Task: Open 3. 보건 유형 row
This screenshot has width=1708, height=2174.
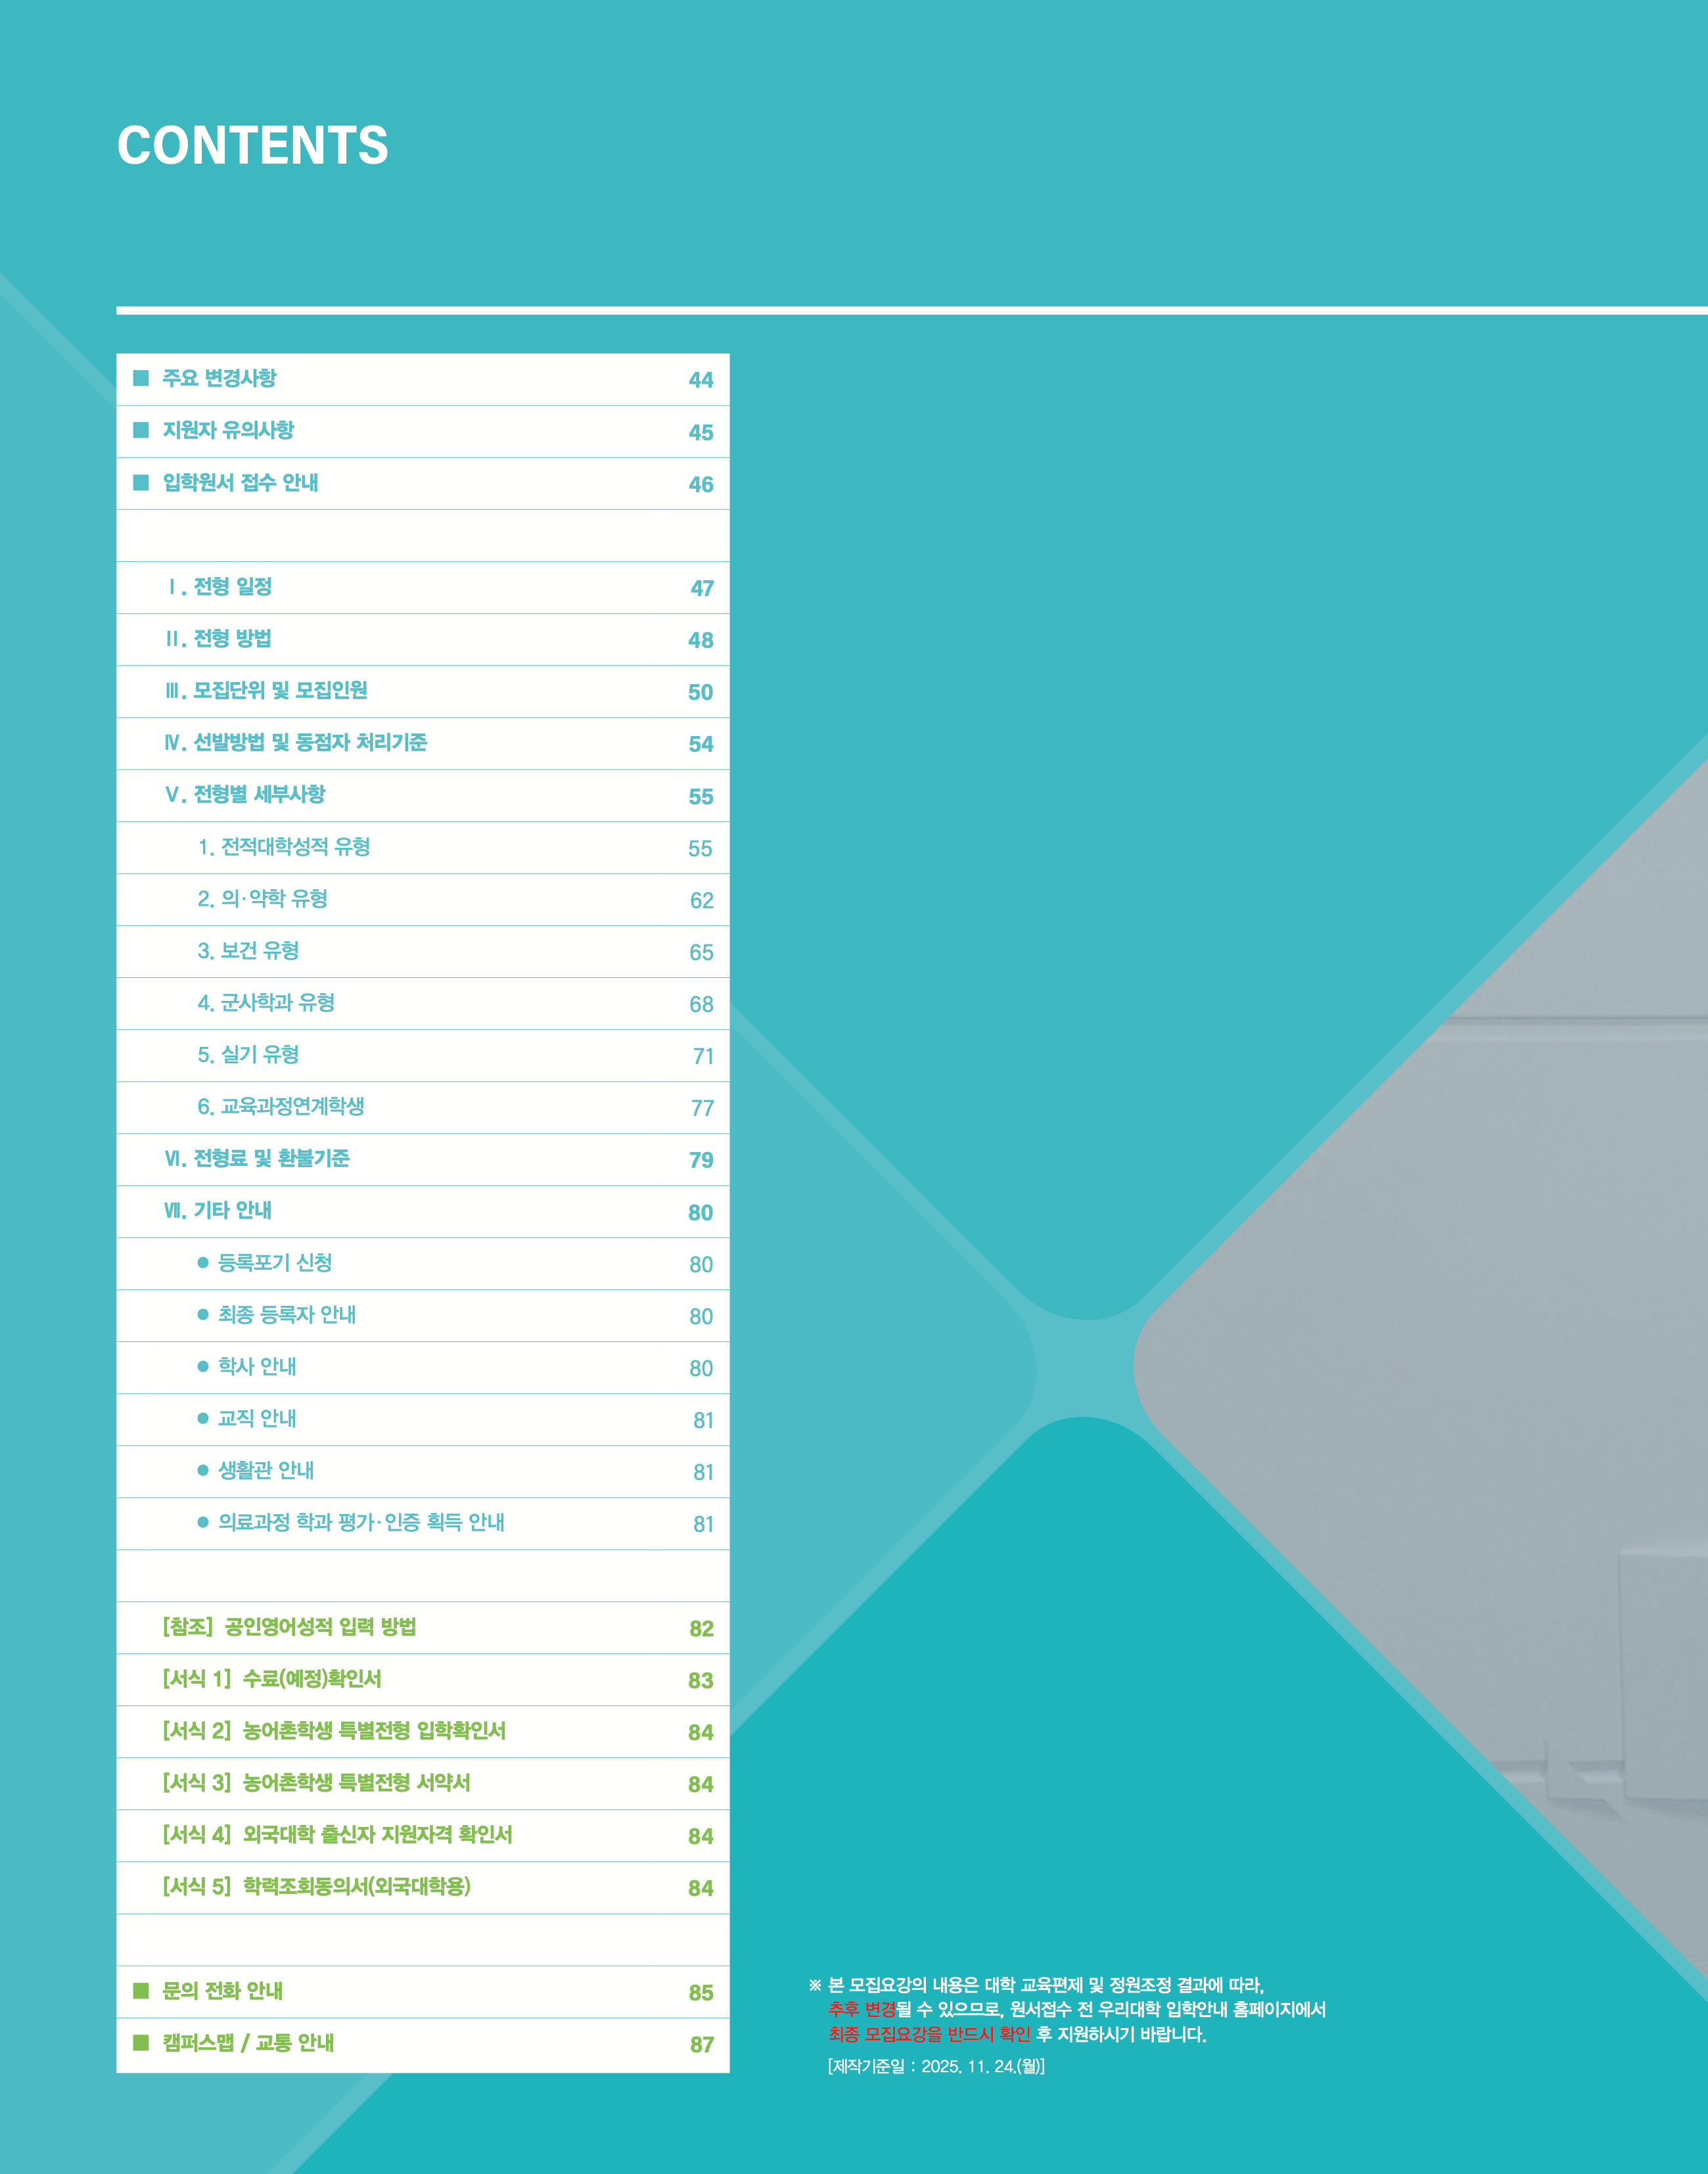Action: 422,951
